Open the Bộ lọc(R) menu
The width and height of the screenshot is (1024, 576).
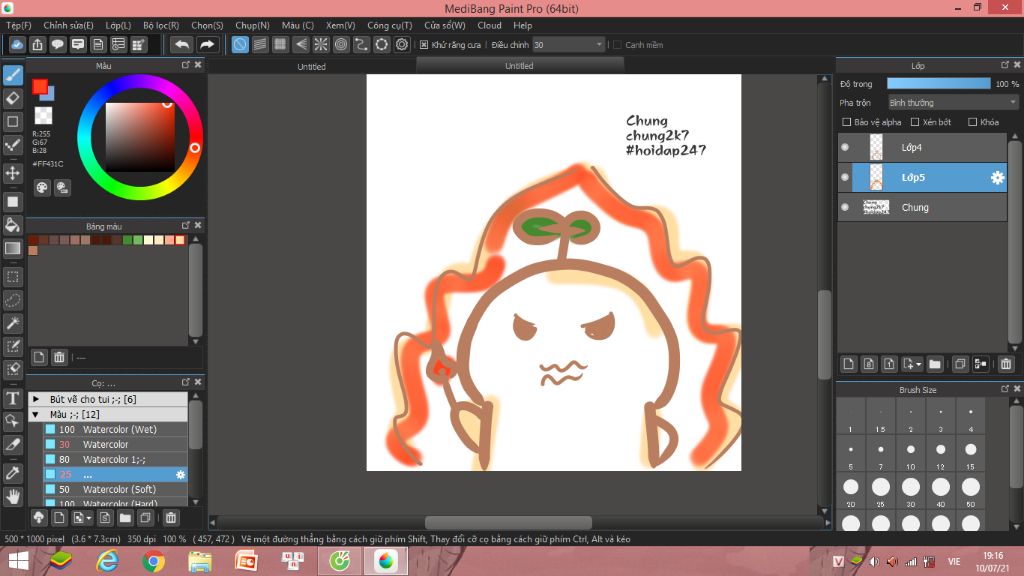coord(161,25)
